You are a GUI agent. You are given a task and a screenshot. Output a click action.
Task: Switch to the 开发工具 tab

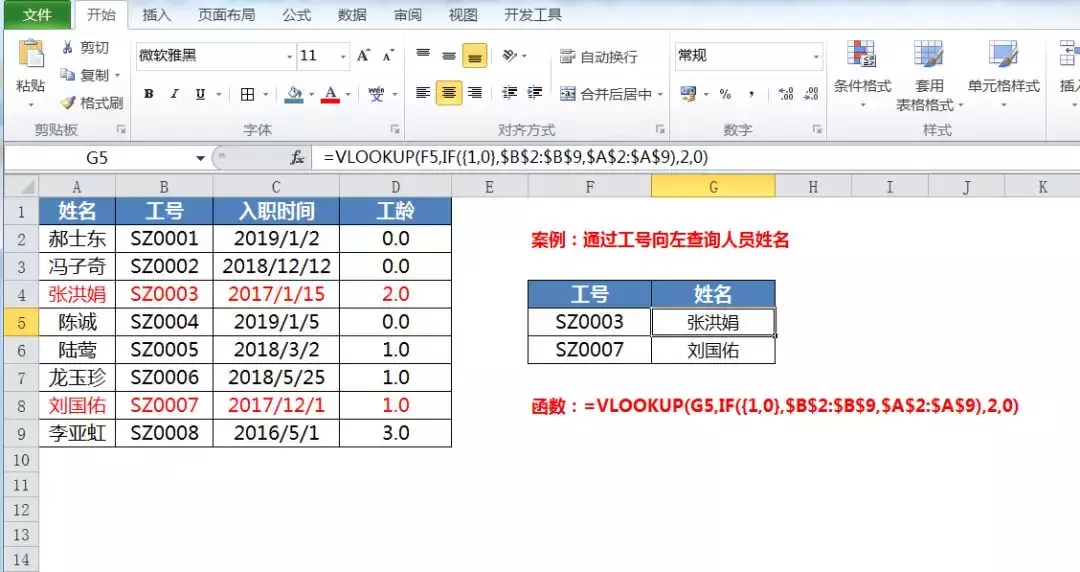point(532,14)
